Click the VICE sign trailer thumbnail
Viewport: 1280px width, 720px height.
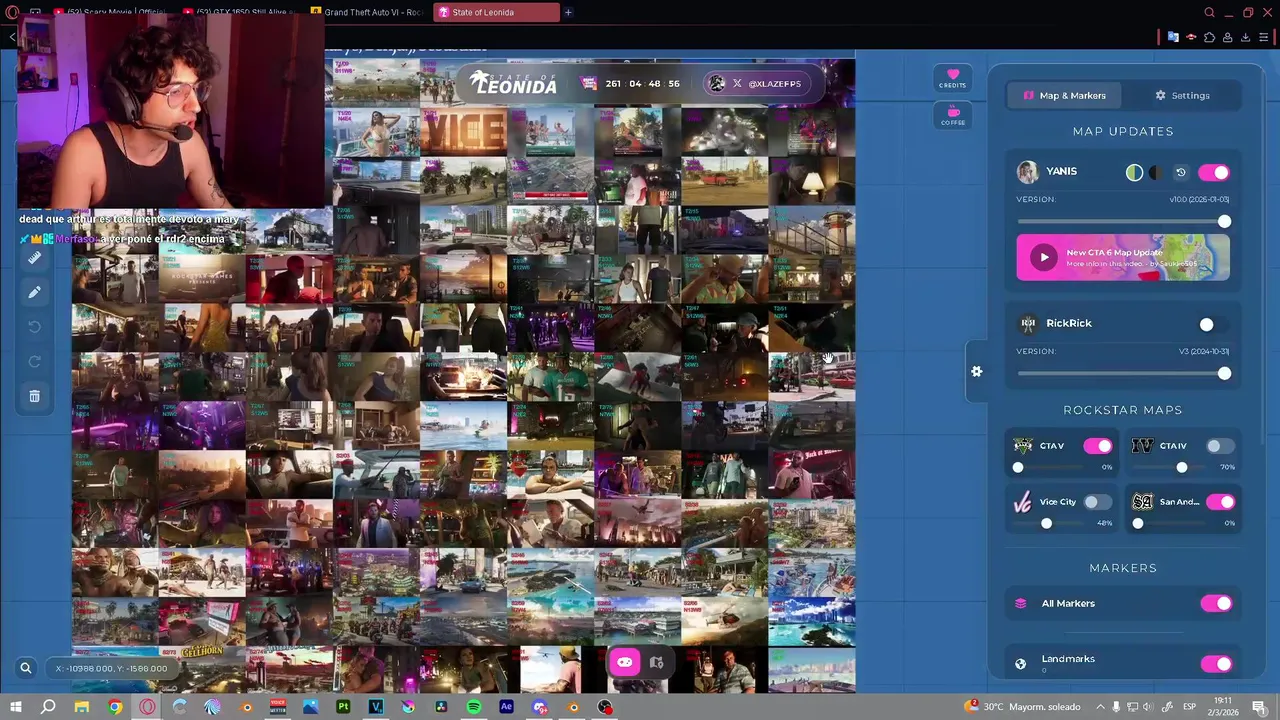point(463,131)
